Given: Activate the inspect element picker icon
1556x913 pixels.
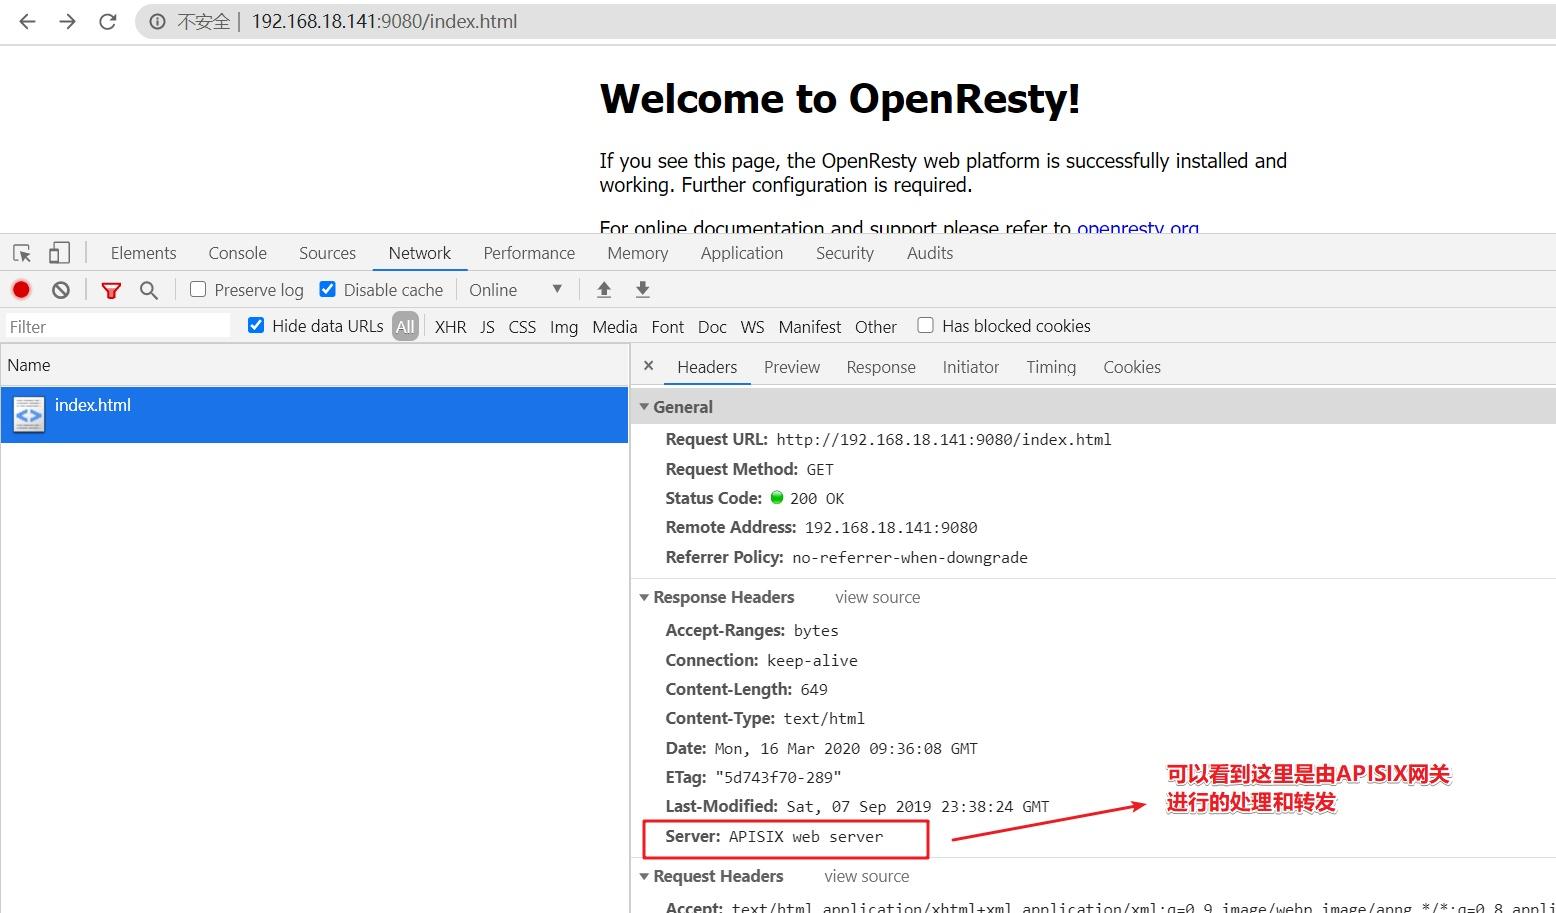Looking at the screenshot, I should pos(22,253).
